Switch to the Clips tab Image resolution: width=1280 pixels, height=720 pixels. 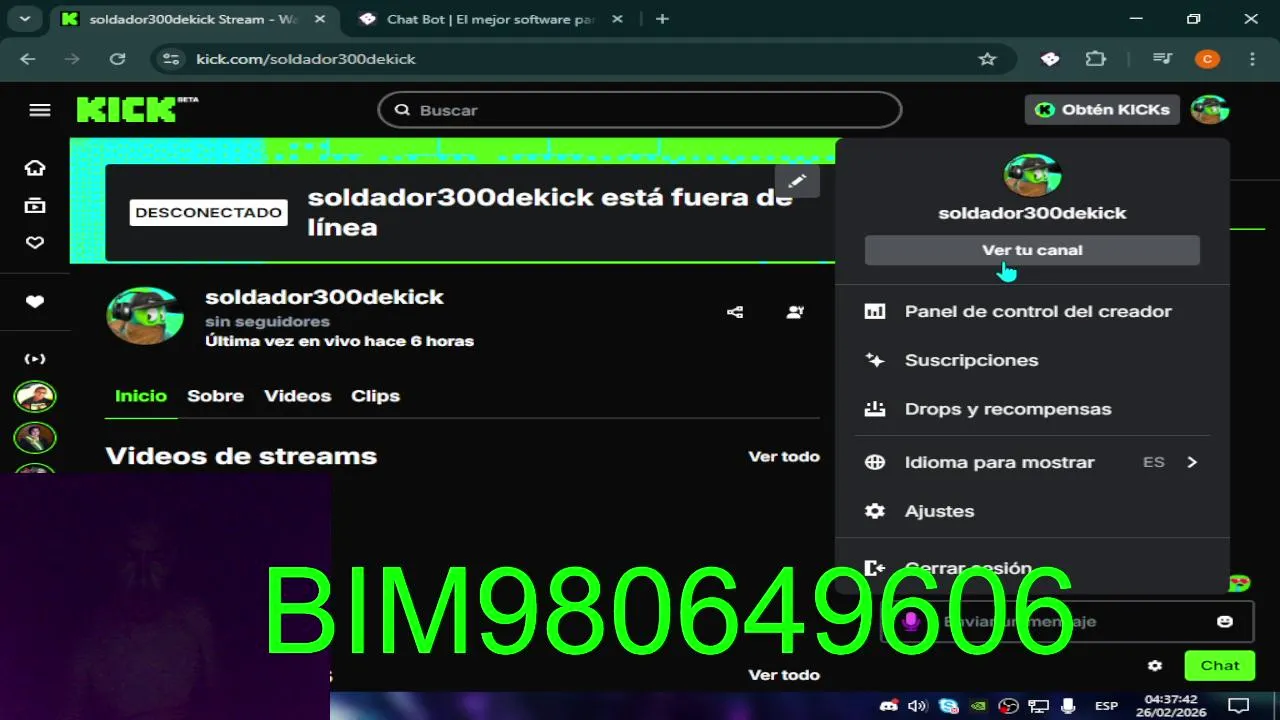click(x=375, y=396)
